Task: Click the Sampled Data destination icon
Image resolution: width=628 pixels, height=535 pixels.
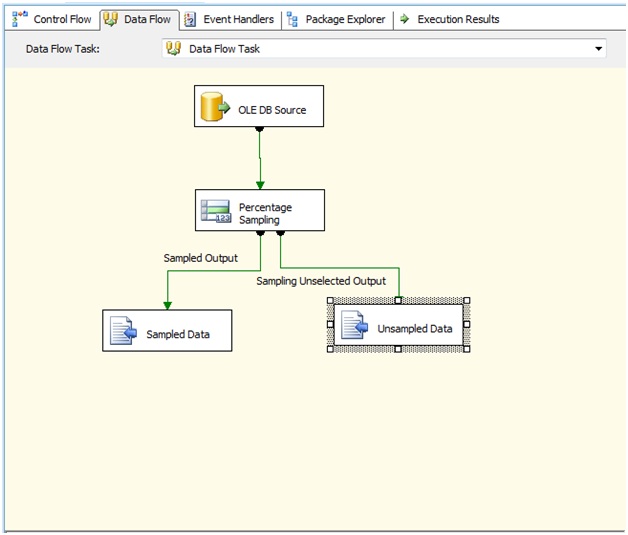Action: tap(123, 331)
